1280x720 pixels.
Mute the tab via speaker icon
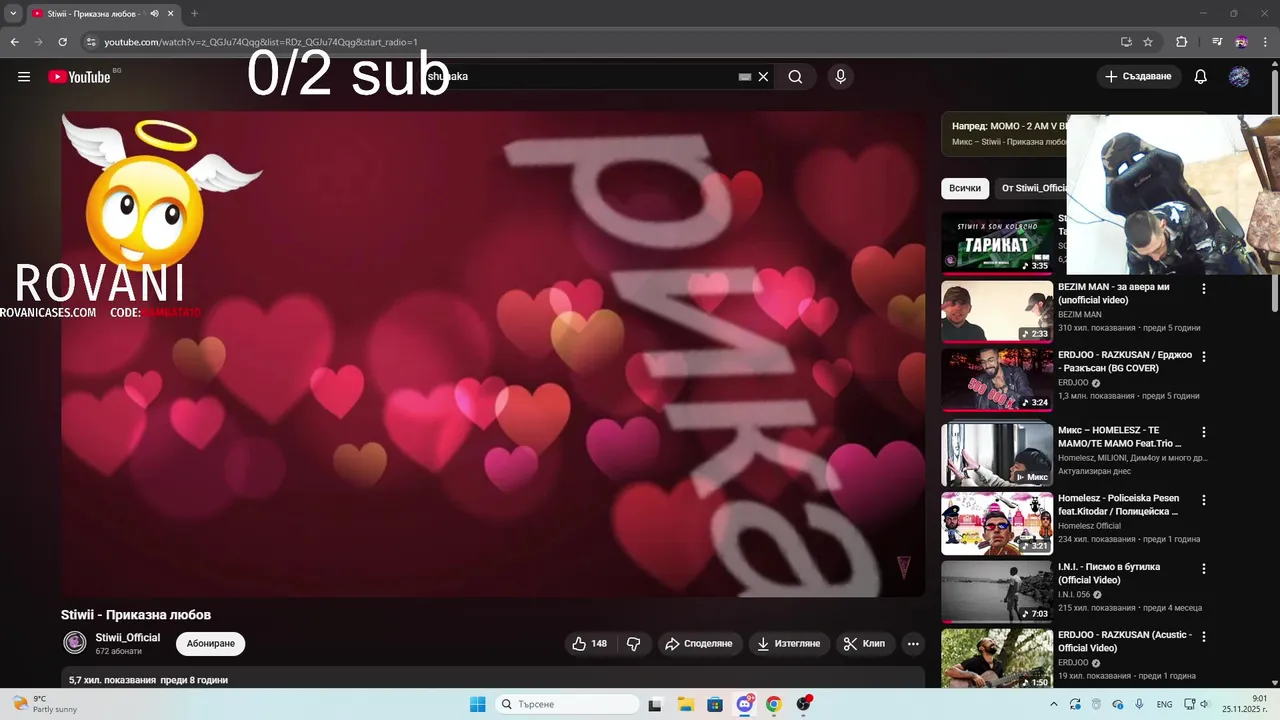(155, 13)
